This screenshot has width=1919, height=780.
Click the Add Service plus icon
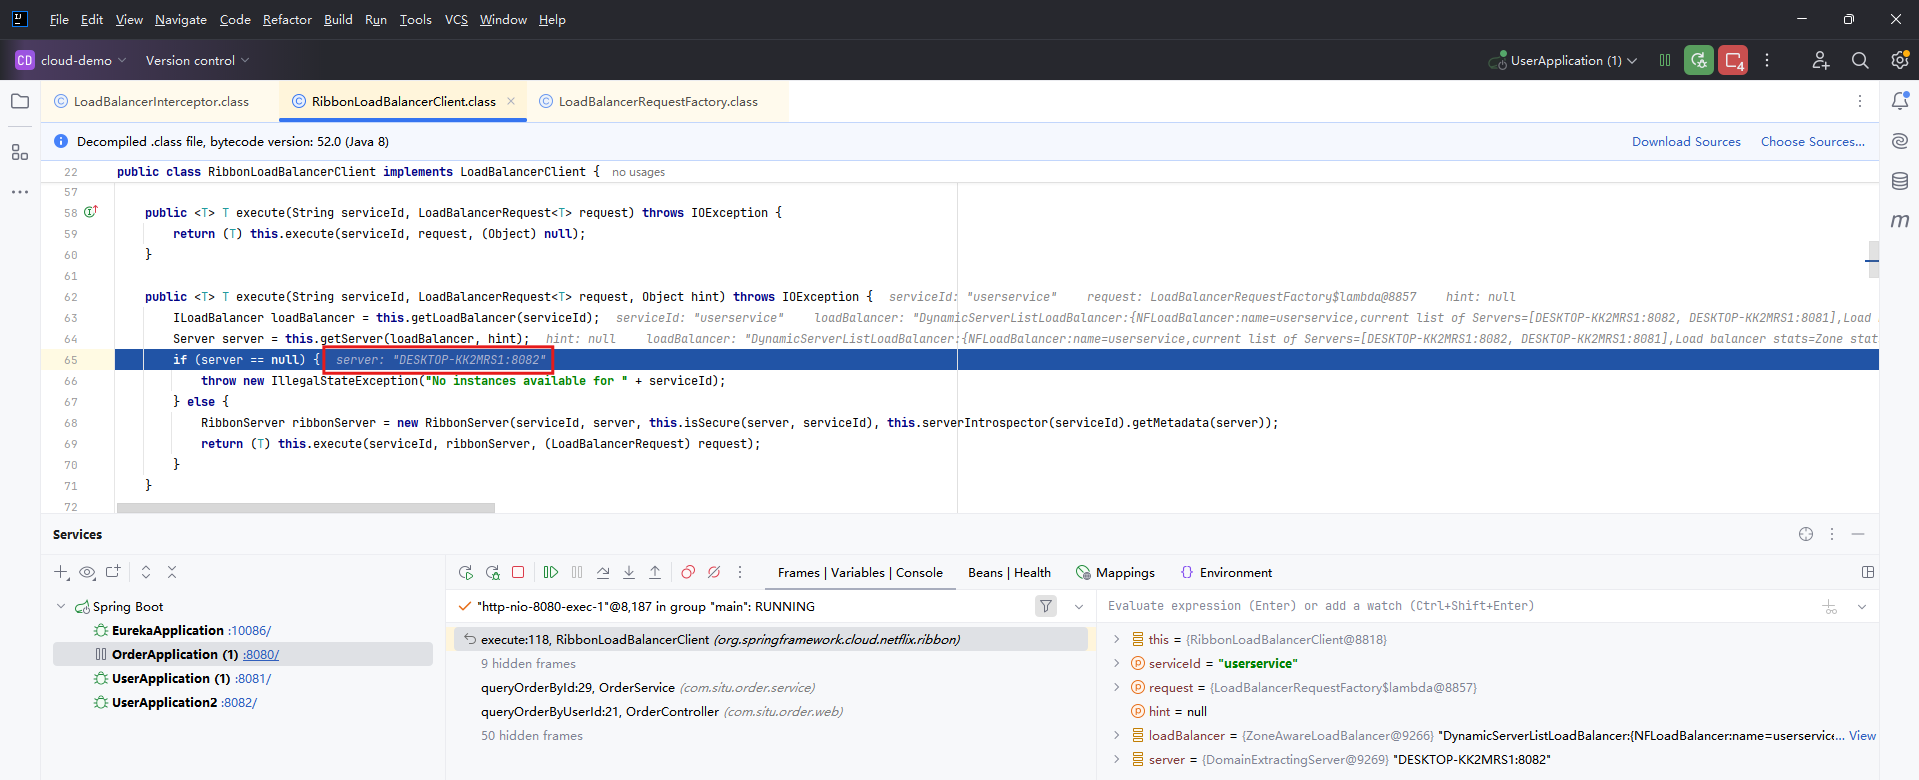point(61,572)
